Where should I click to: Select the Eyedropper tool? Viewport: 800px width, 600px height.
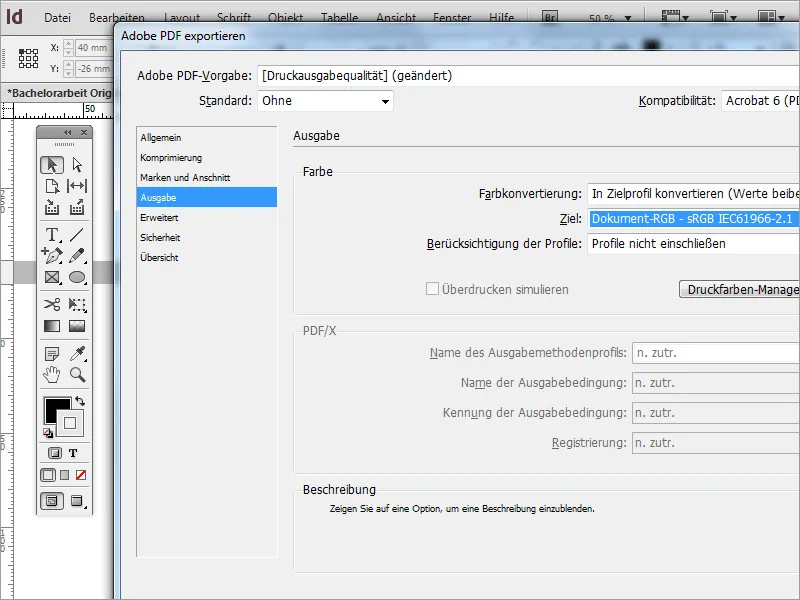point(77,353)
